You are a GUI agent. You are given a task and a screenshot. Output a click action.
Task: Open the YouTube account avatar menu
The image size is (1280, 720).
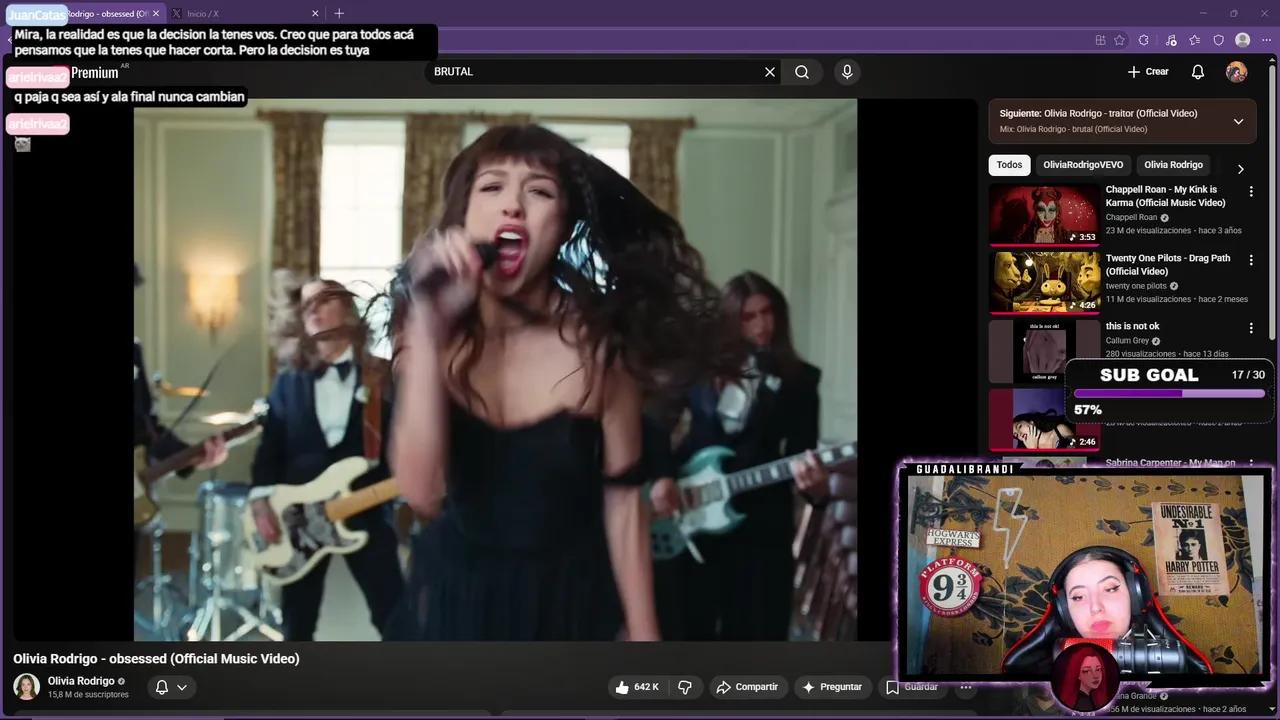(1237, 72)
